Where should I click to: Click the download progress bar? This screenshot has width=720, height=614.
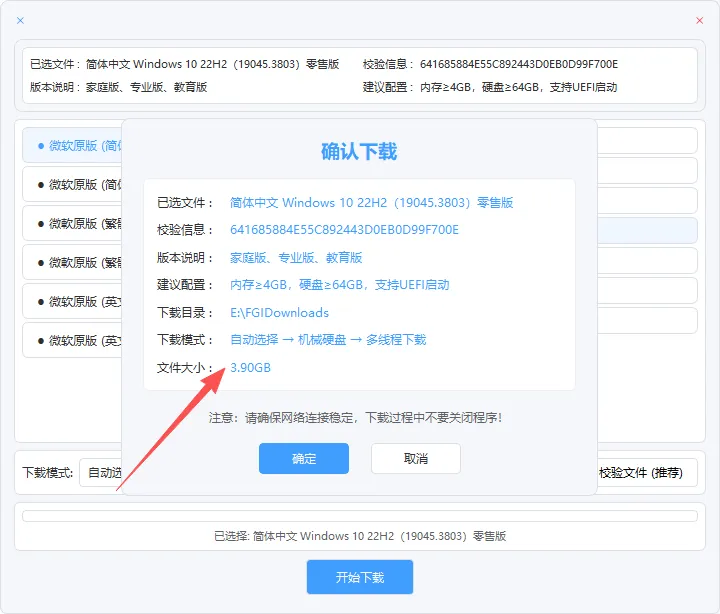(x=360, y=516)
